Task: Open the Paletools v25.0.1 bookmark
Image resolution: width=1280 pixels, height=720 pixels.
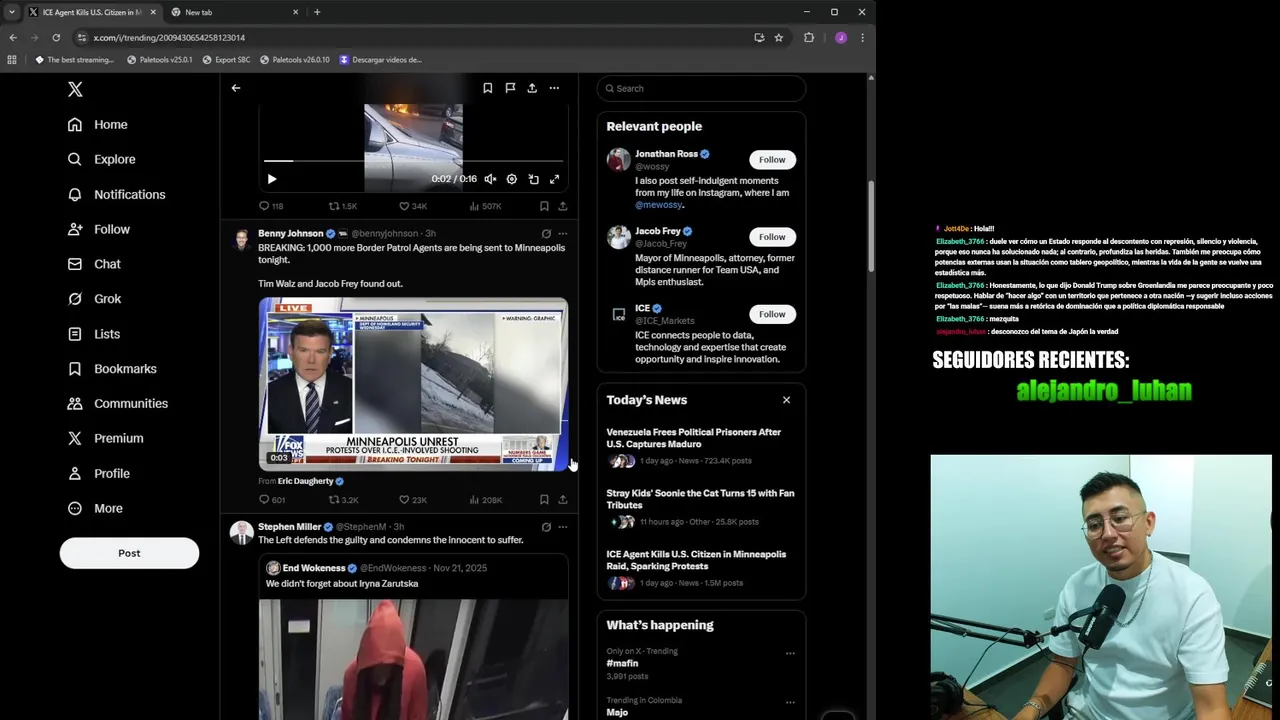Action: pyautogui.click(x=160, y=60)
